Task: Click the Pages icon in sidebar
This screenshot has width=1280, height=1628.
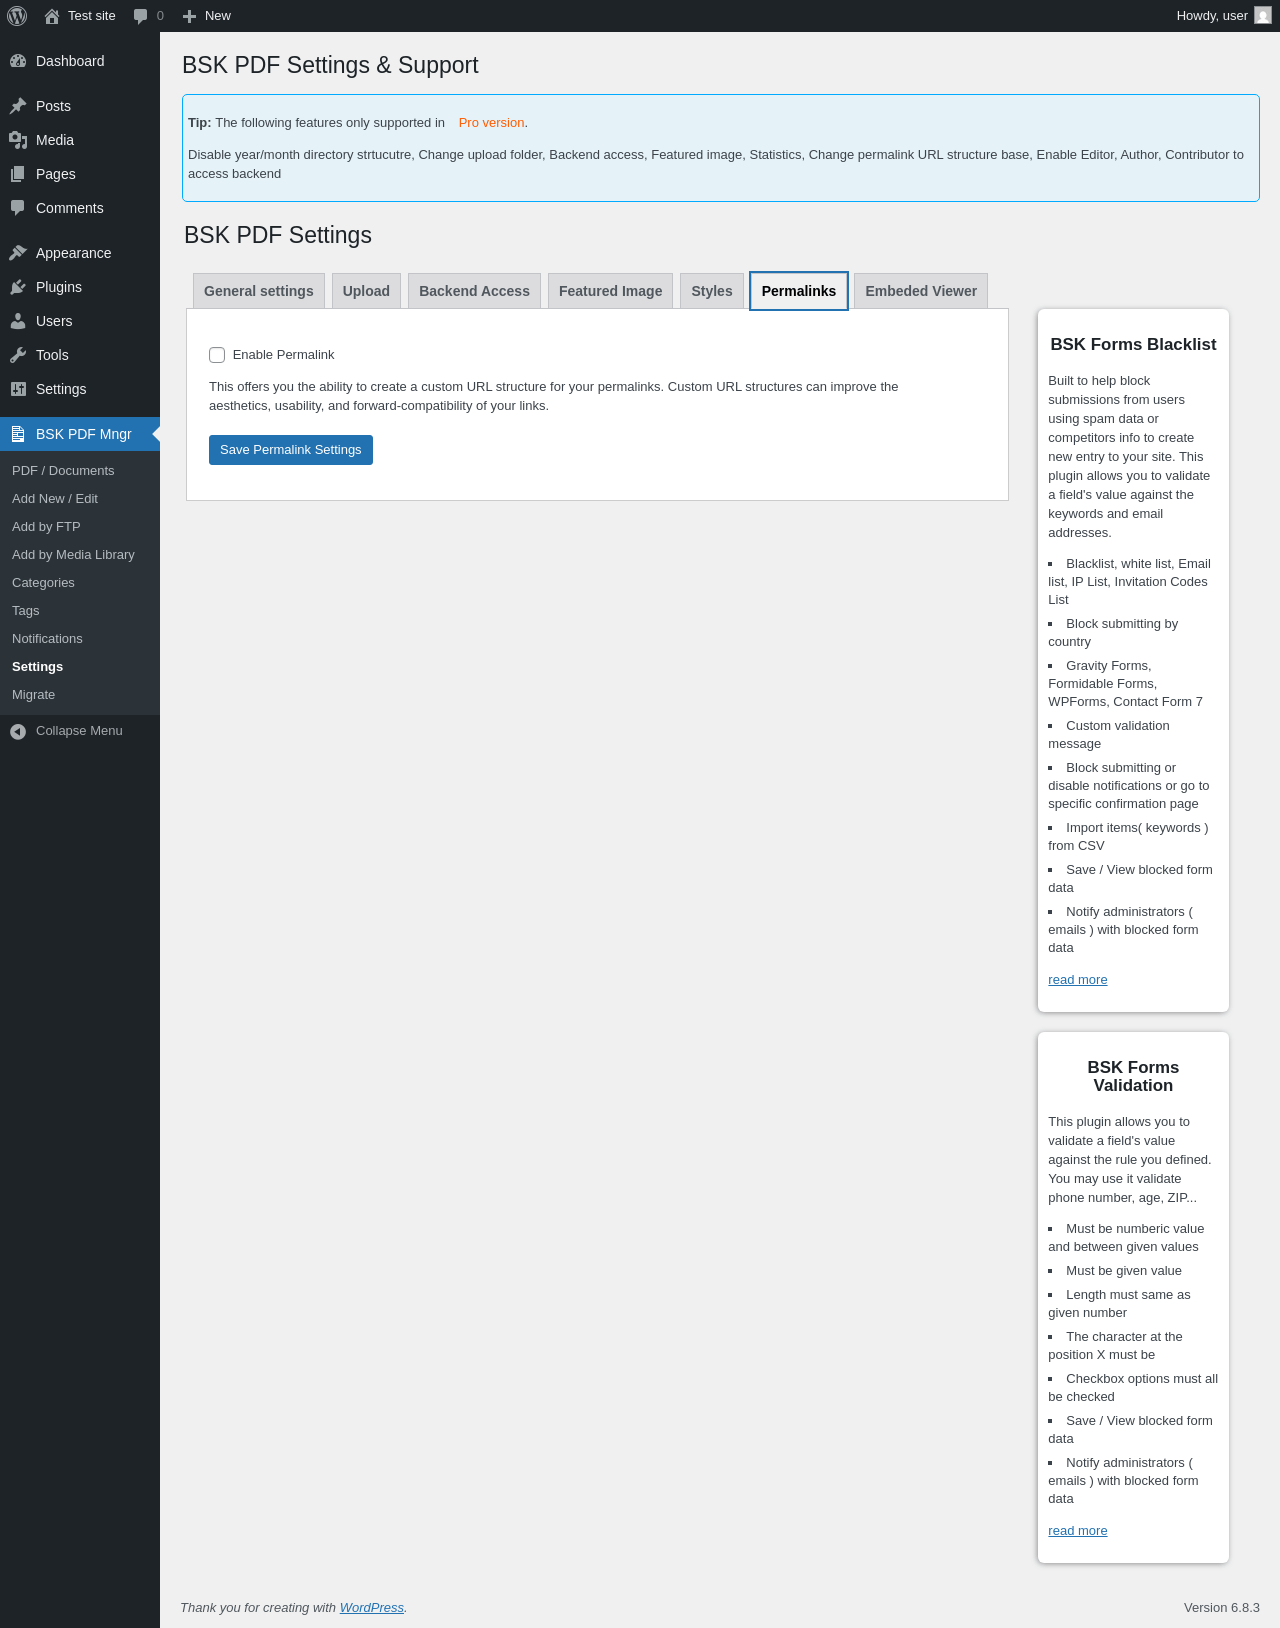Action: tap(18, 174)
